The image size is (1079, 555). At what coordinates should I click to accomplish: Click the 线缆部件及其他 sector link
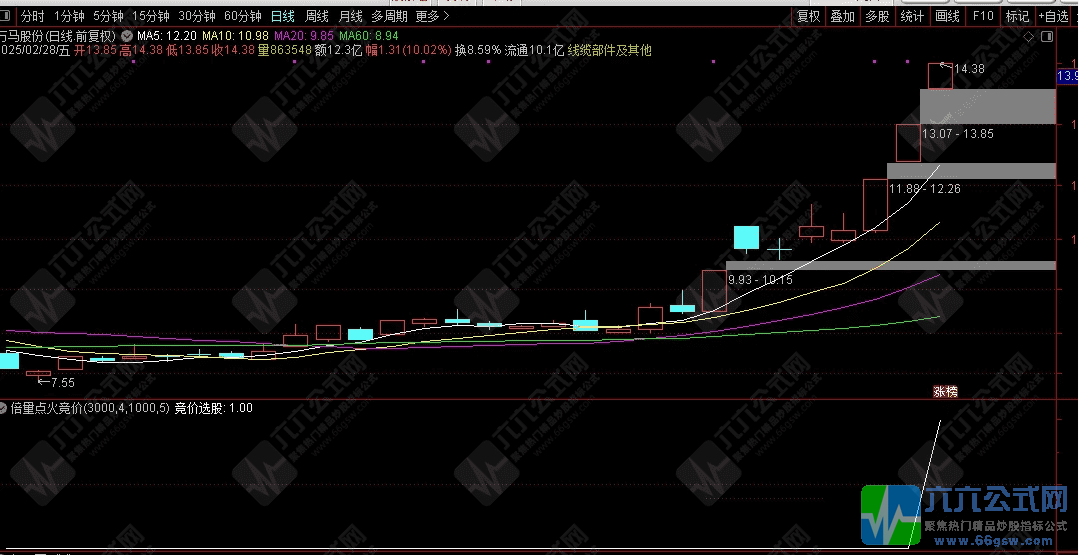click(609, 50)
